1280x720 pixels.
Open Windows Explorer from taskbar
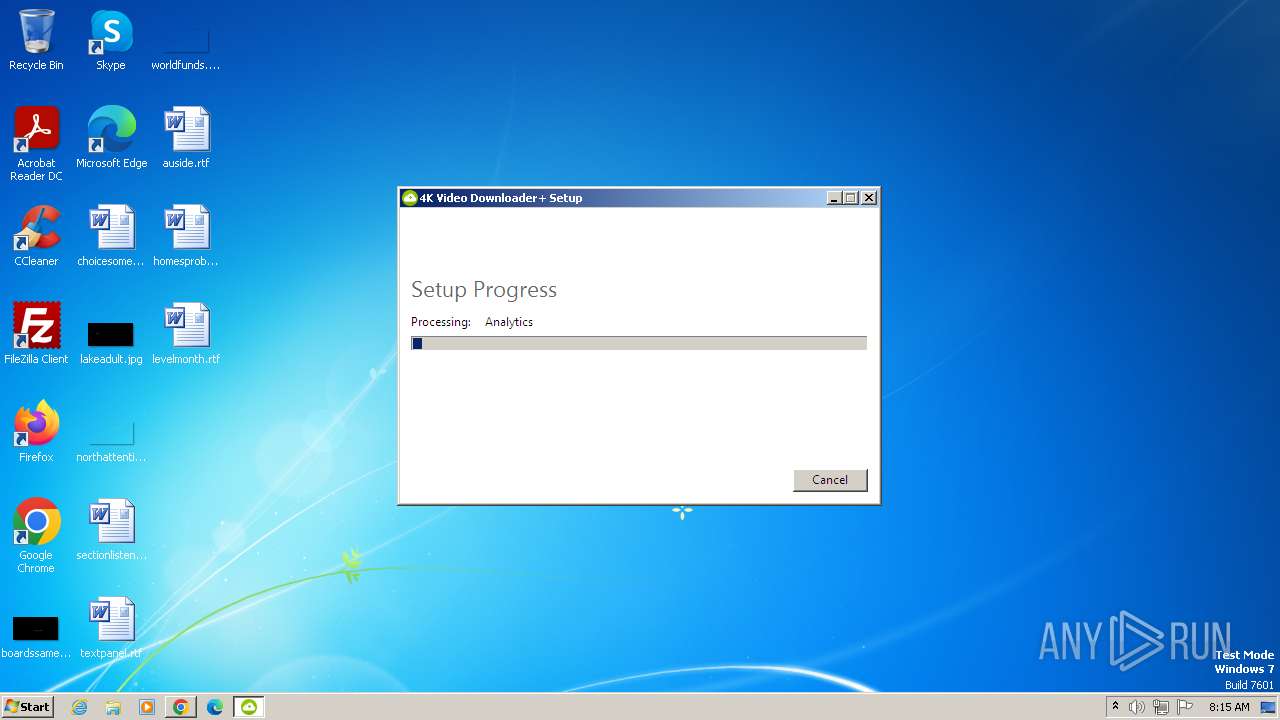(x=113, y=707)
